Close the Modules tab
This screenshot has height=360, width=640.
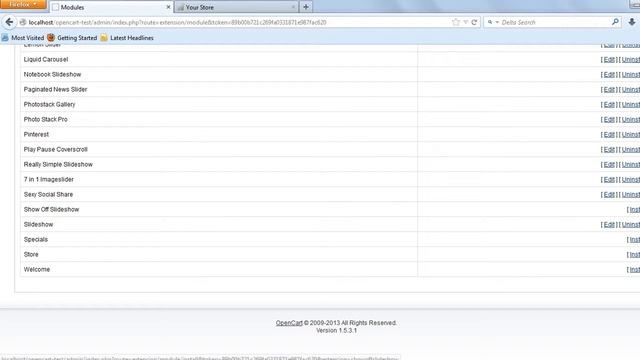click(x=168, y=7)
